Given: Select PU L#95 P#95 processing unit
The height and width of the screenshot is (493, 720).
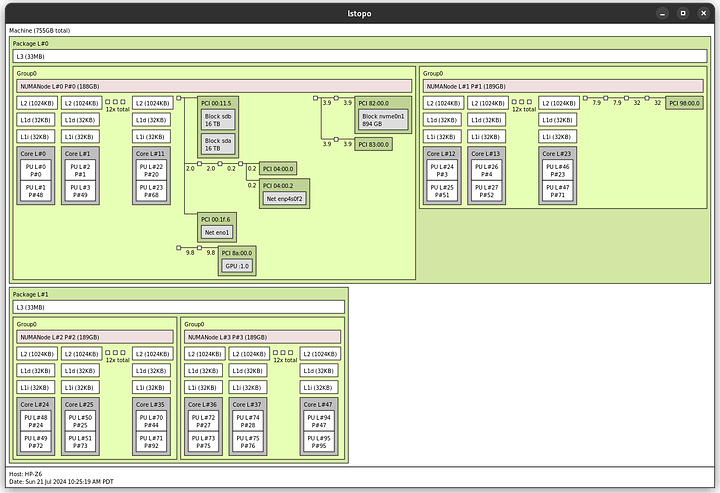Looking at the screenshot, I should (318, 441).
